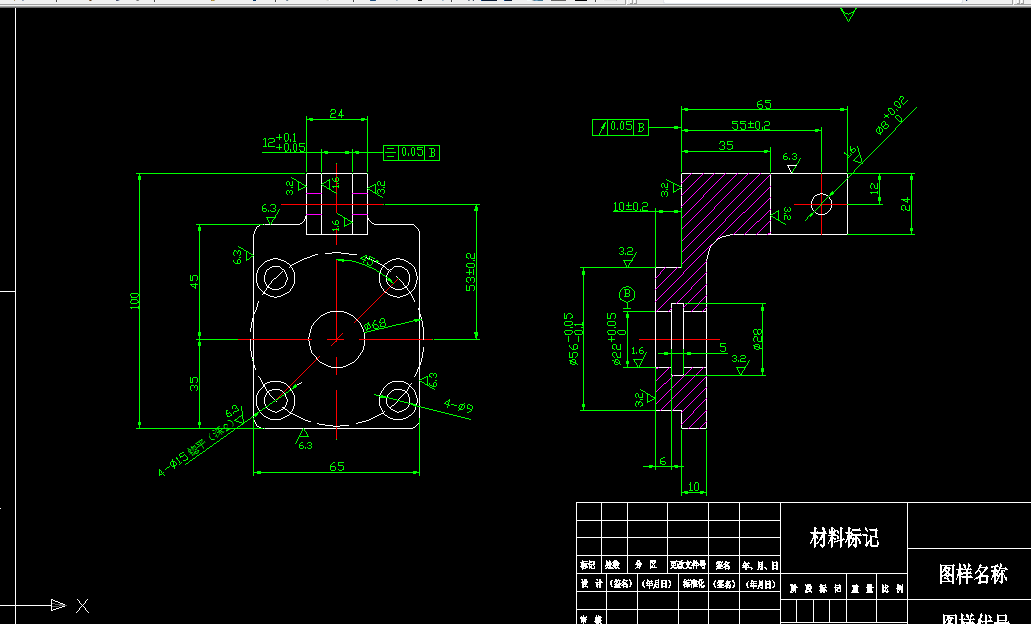This screenshot has width=1031, height=624.
Task: Click the 设计 cell in title block
Action: [591, 584]
